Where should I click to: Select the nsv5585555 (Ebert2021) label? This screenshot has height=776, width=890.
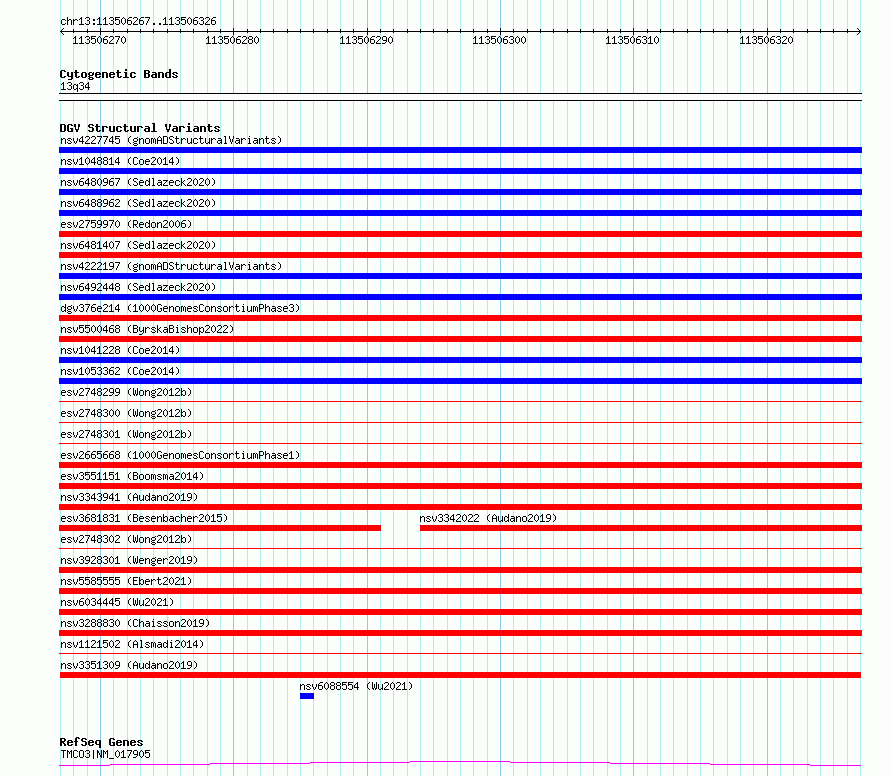pos(126,581)
